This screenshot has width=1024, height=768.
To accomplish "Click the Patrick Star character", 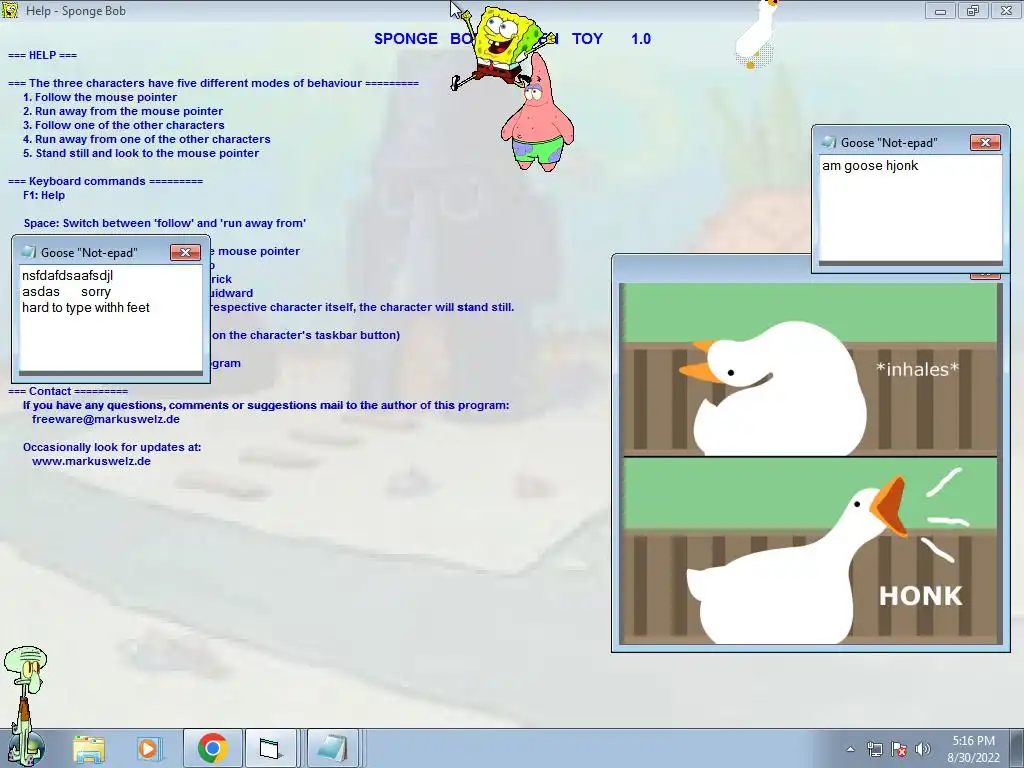I will coord(537,114).
